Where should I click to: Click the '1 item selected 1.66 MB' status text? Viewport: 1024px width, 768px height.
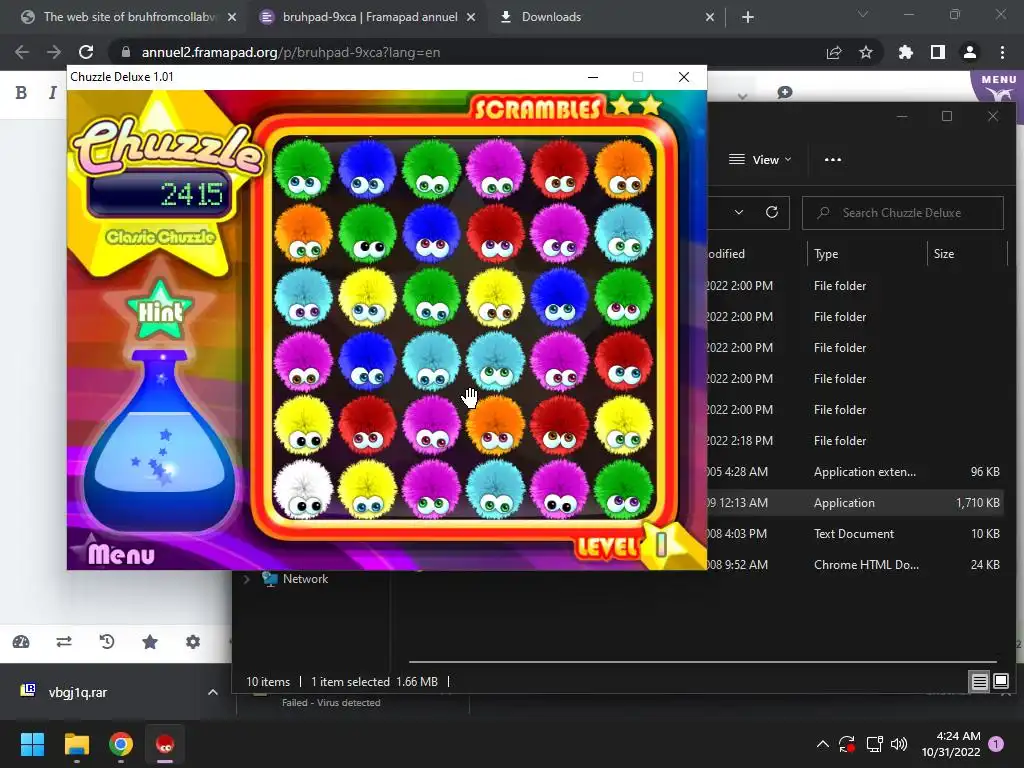(x=374, y=682)
